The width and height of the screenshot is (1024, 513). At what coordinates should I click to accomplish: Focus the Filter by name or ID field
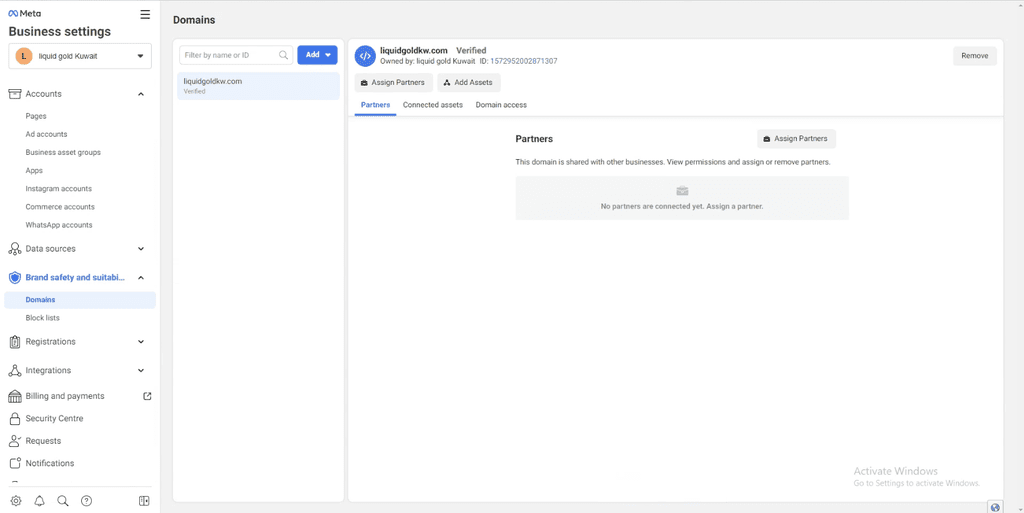point(236,55)
